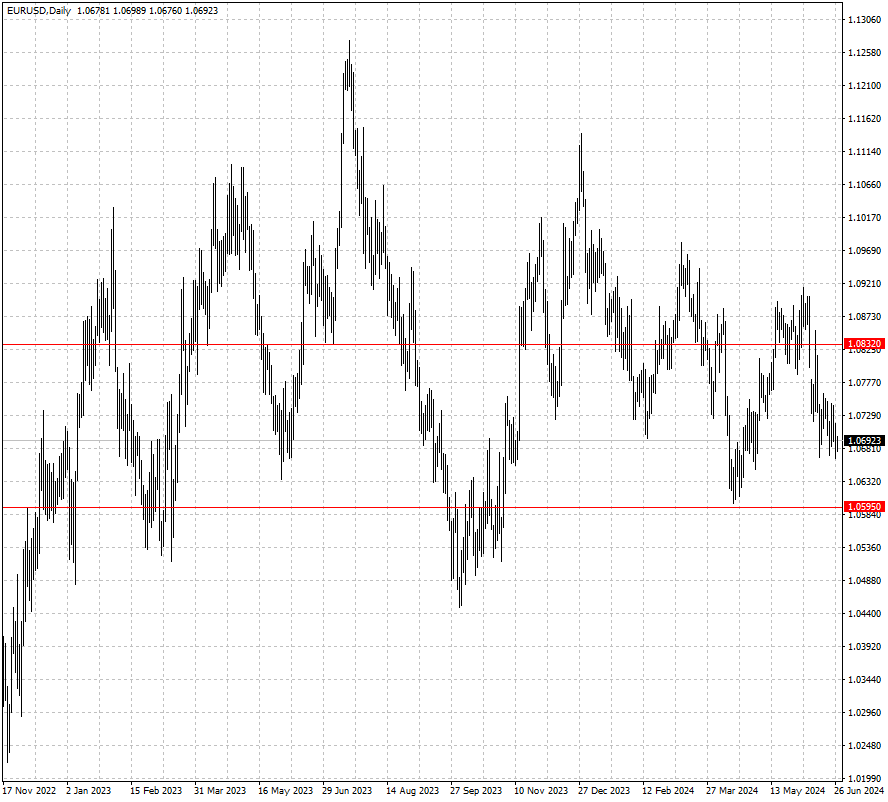Click the 16 May 2023 date label
The width and height of the screenshot is (888, 802).
point(285,790)
